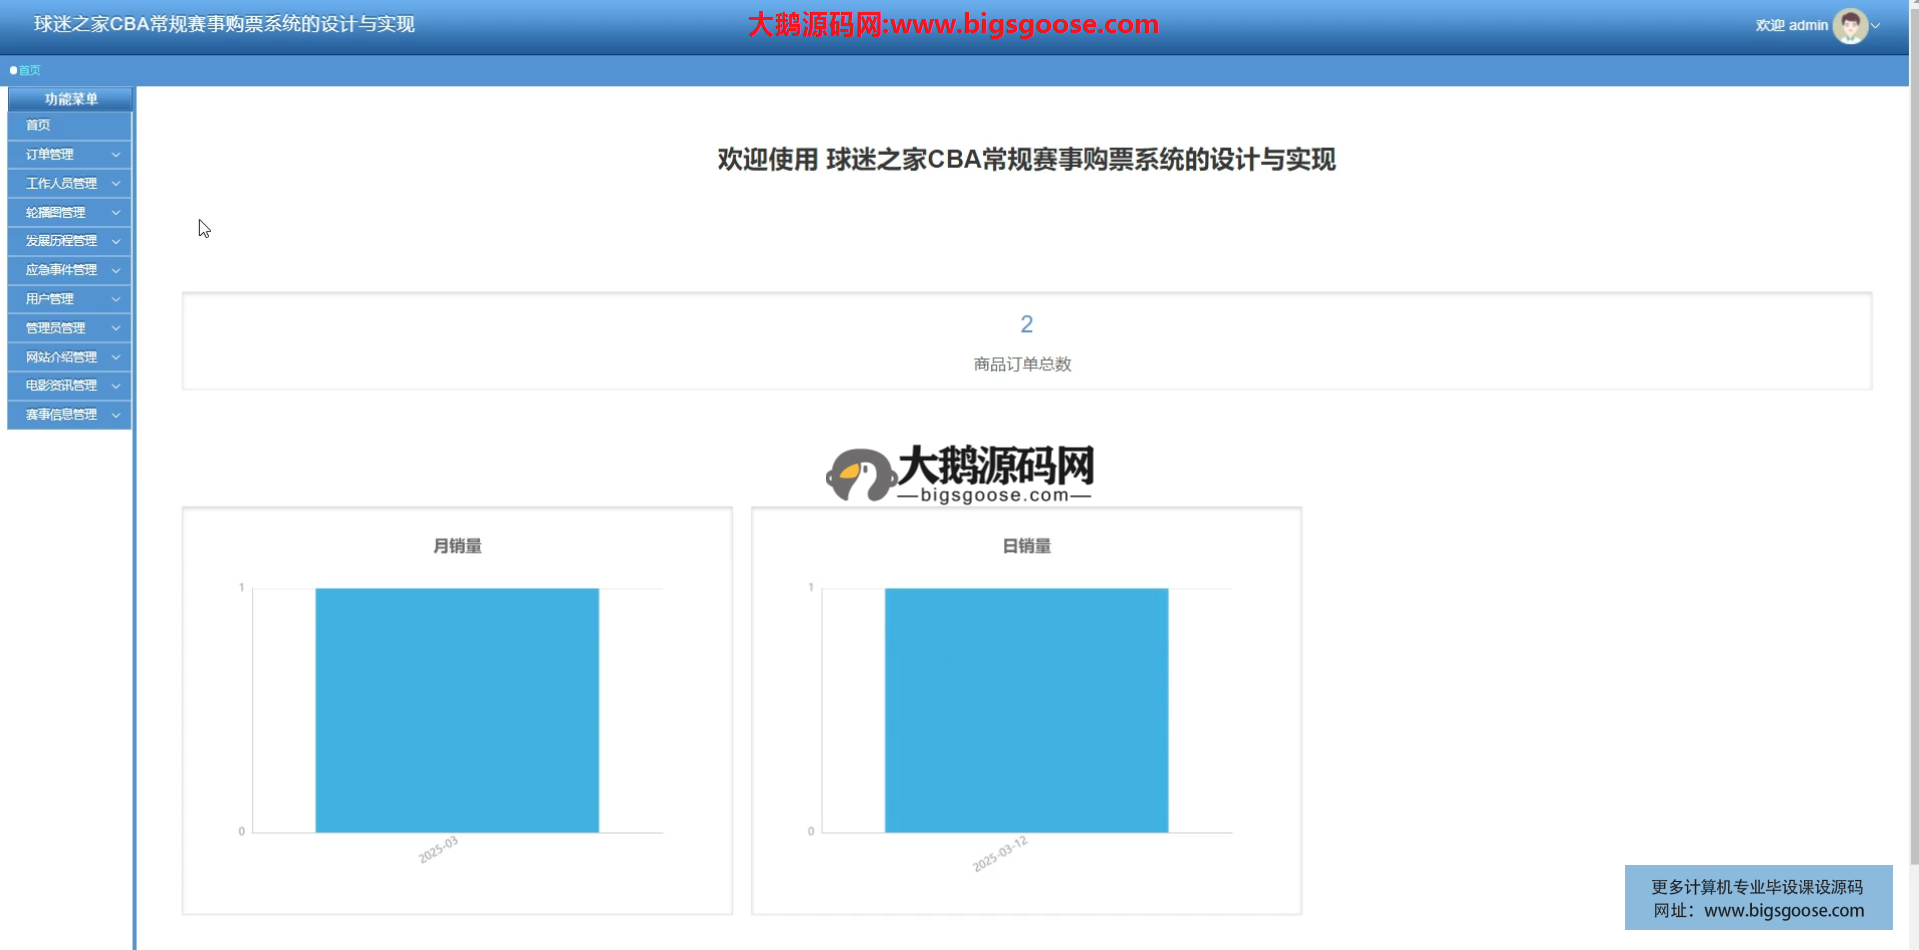1919x950 pixels.
Task: Click the admin avatar picture
Action: [x=1849, y=26]
